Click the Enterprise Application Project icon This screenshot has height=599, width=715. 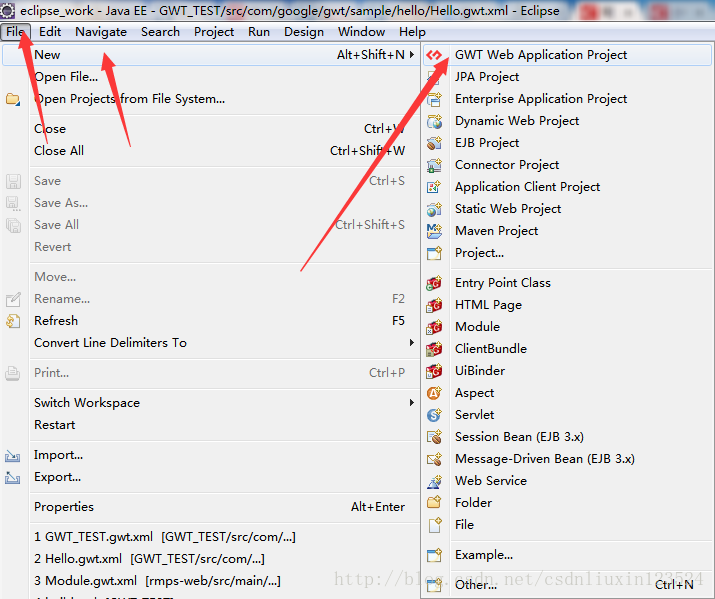point(434,99)
